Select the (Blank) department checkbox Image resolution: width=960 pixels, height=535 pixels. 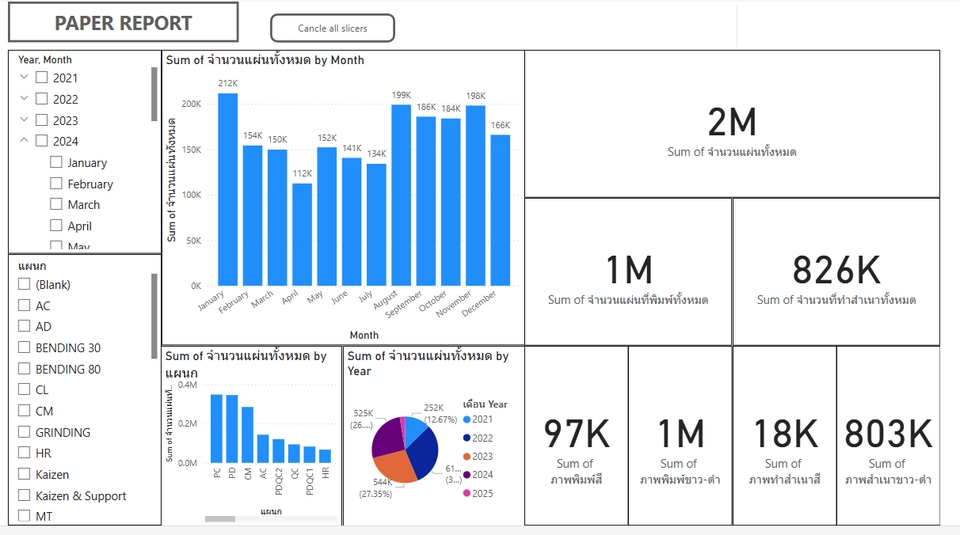pyautogui.click(x=24, y=284)
